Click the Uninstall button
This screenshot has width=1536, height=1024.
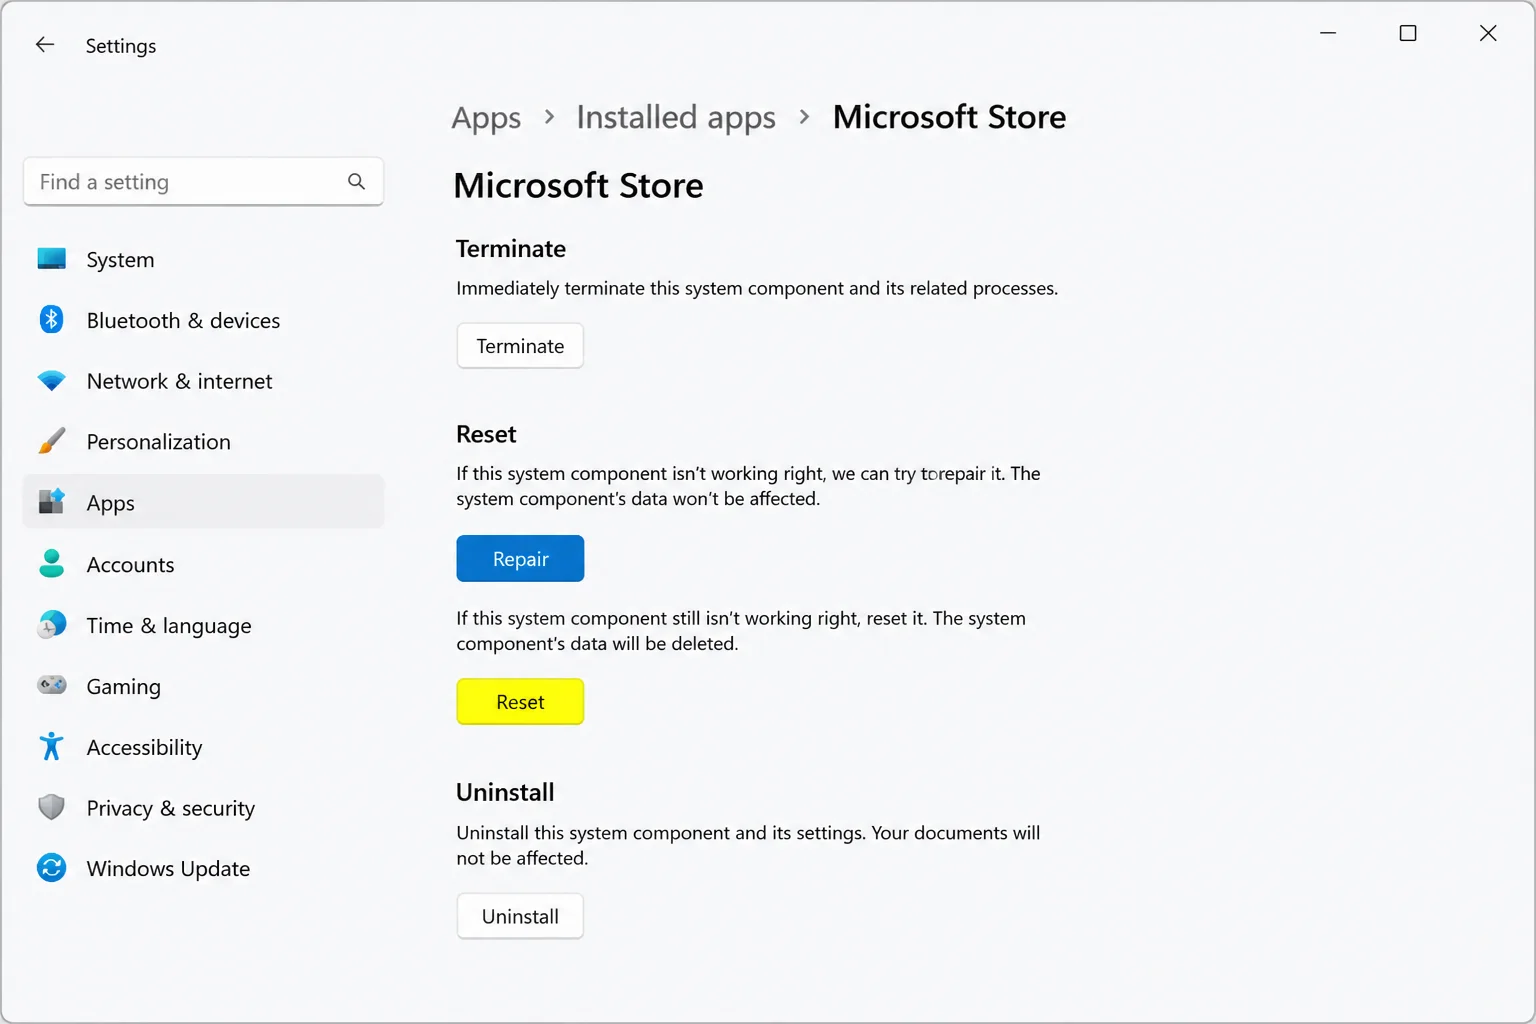pos(520,916)
